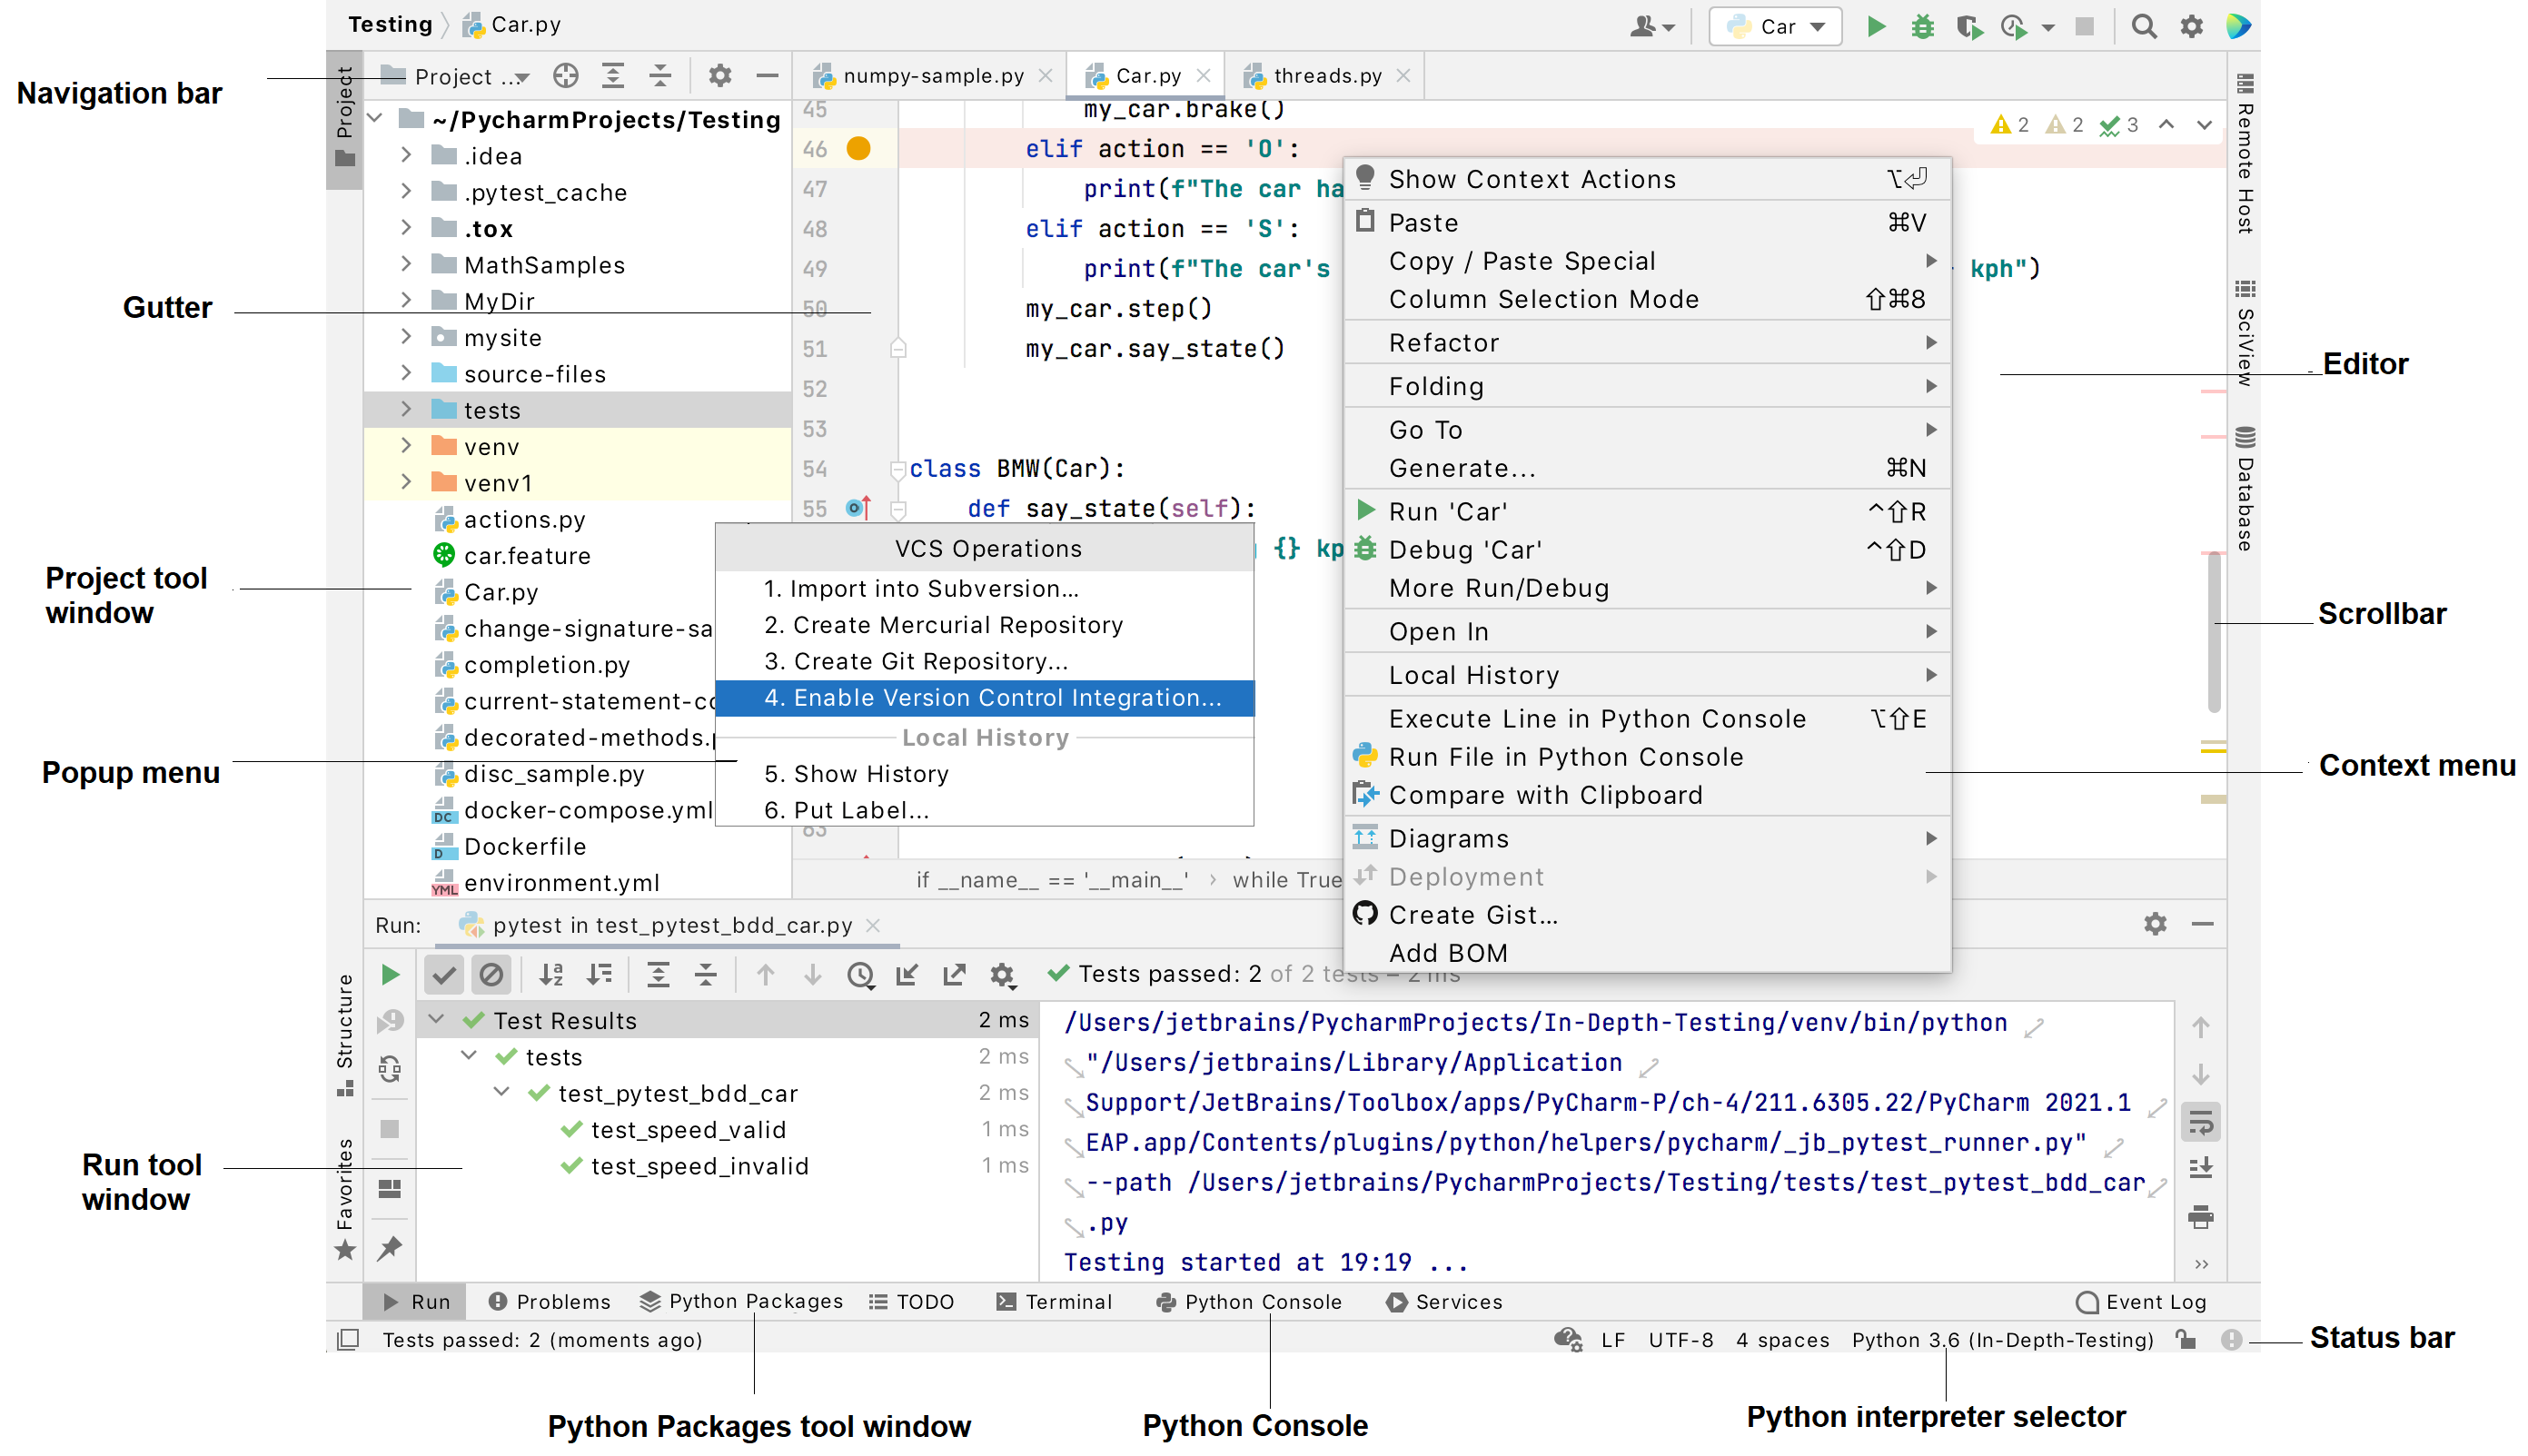Click the Debug 'Car' toolbar icon
The width and height of the screenshot is (2528, 1456).
coord(1917,26)
